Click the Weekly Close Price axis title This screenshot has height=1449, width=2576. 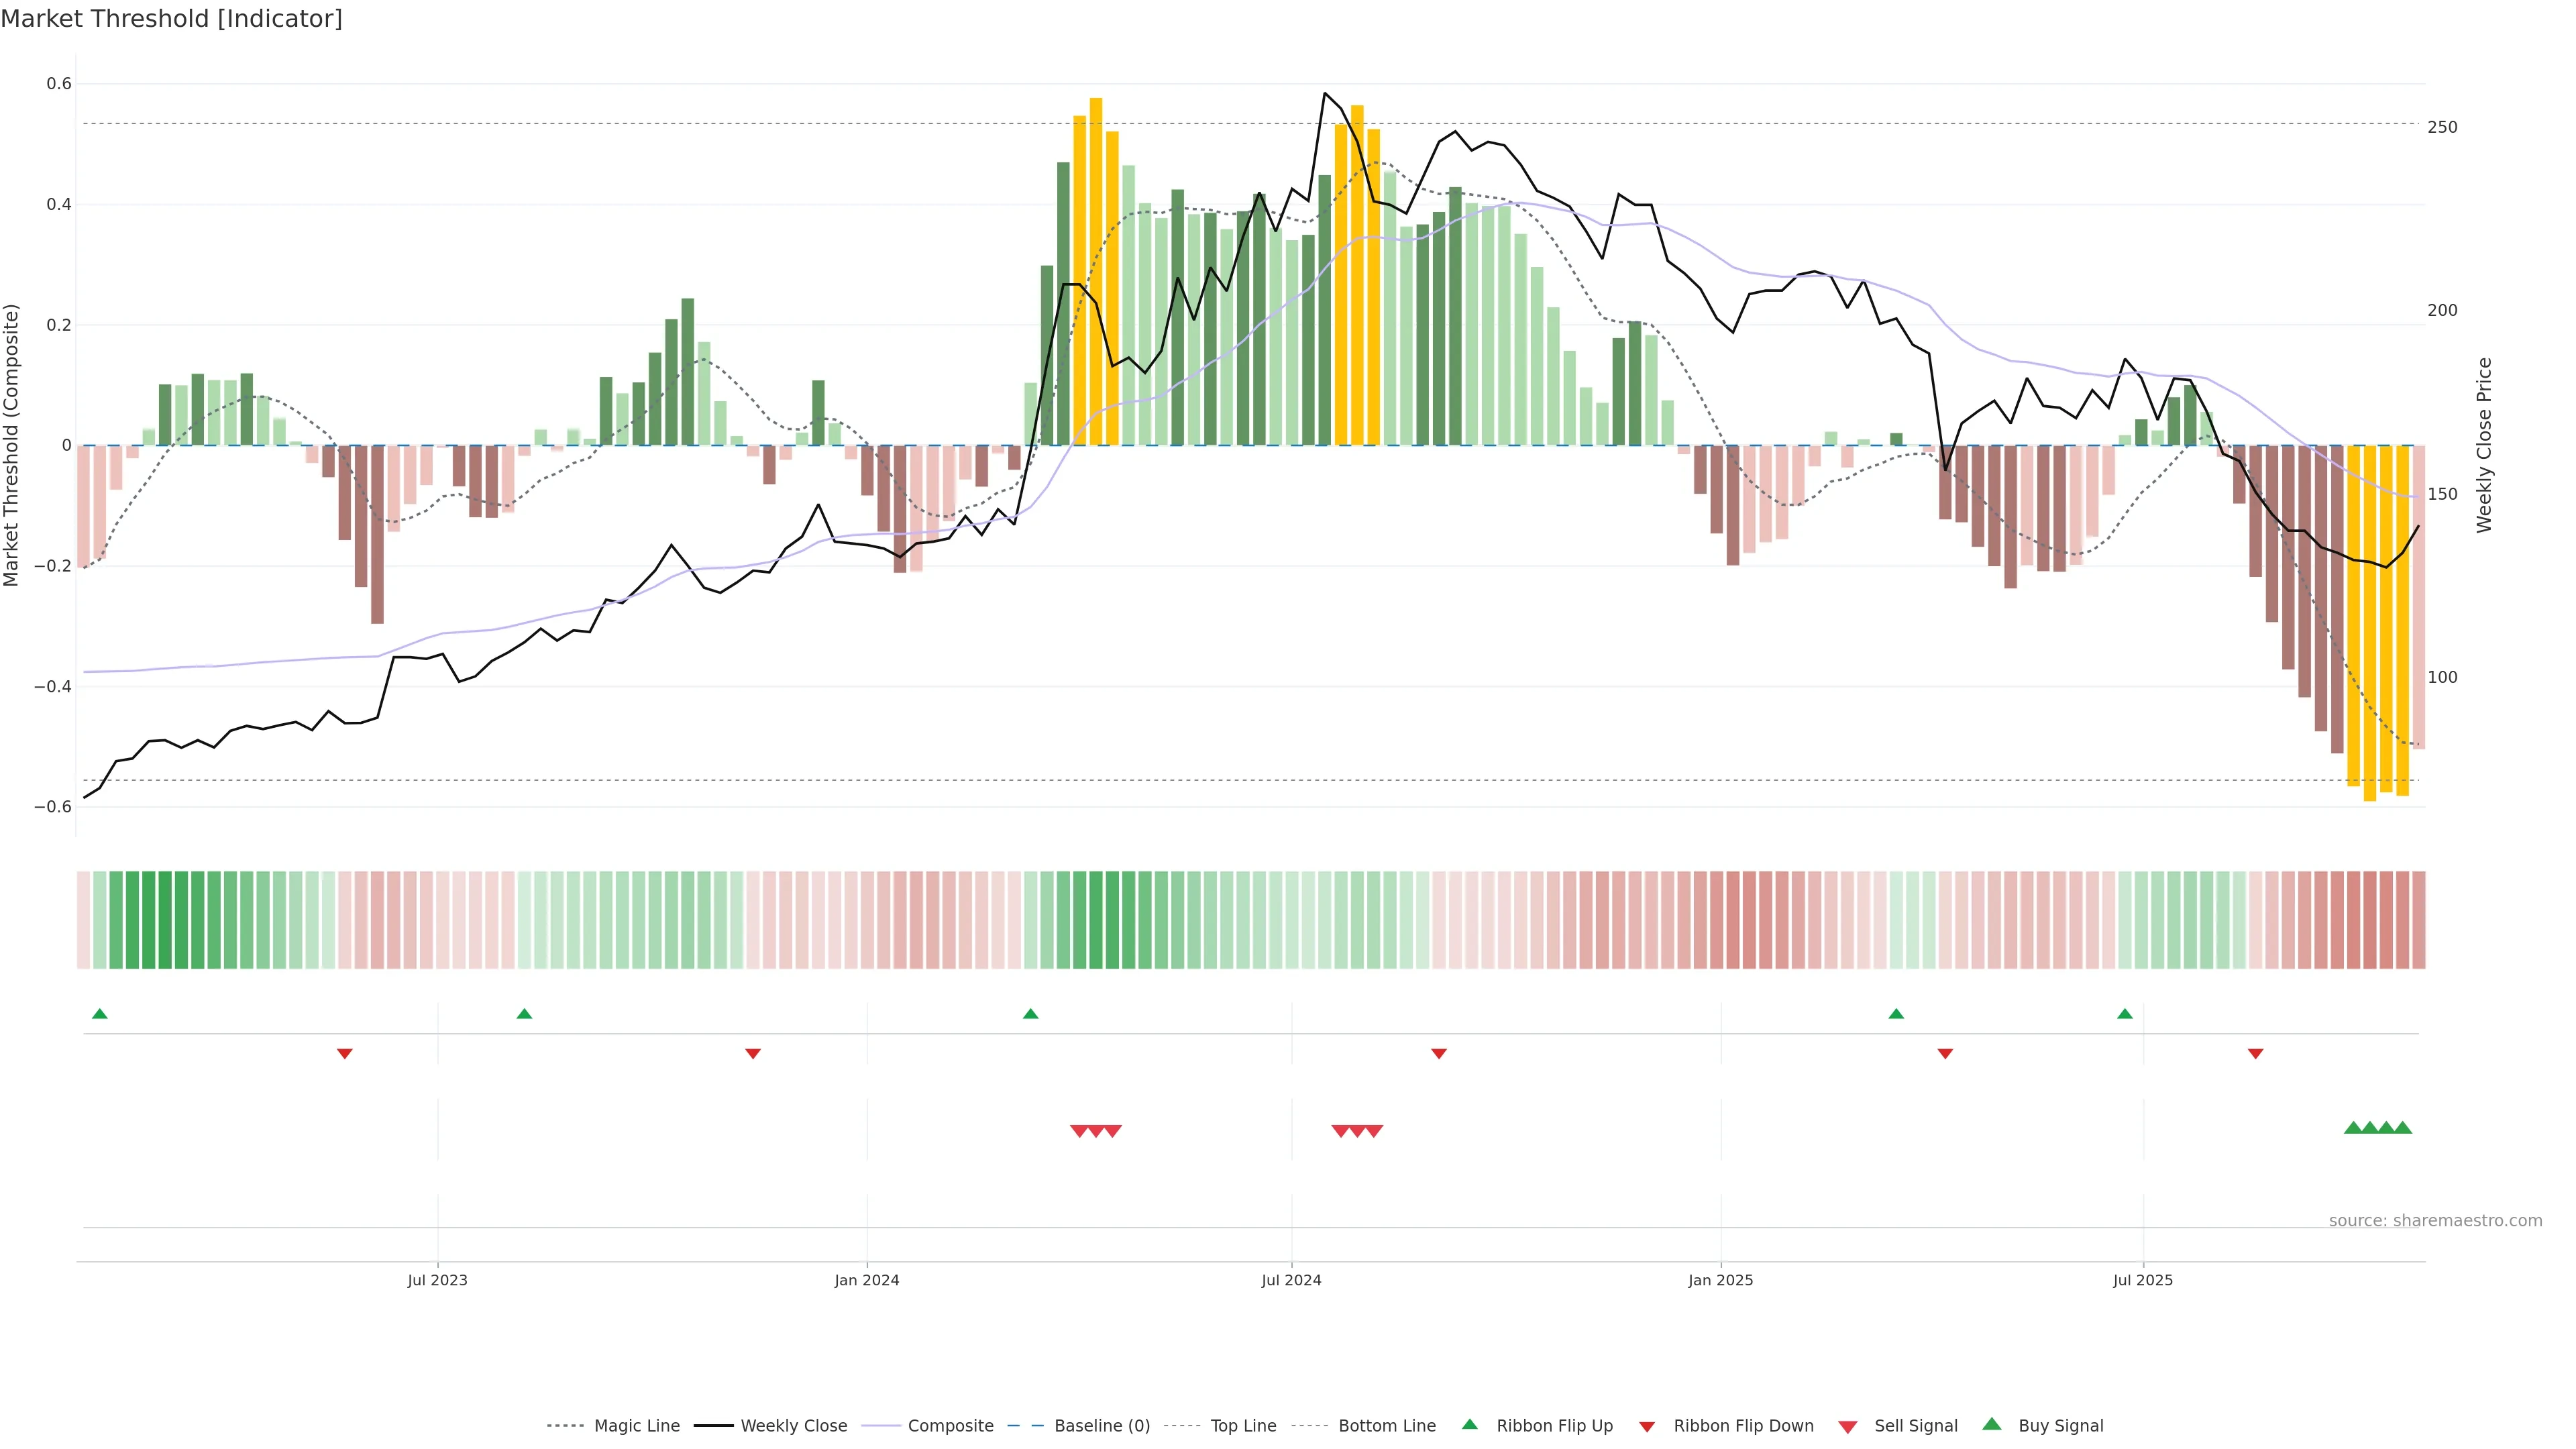(2484, 445)
